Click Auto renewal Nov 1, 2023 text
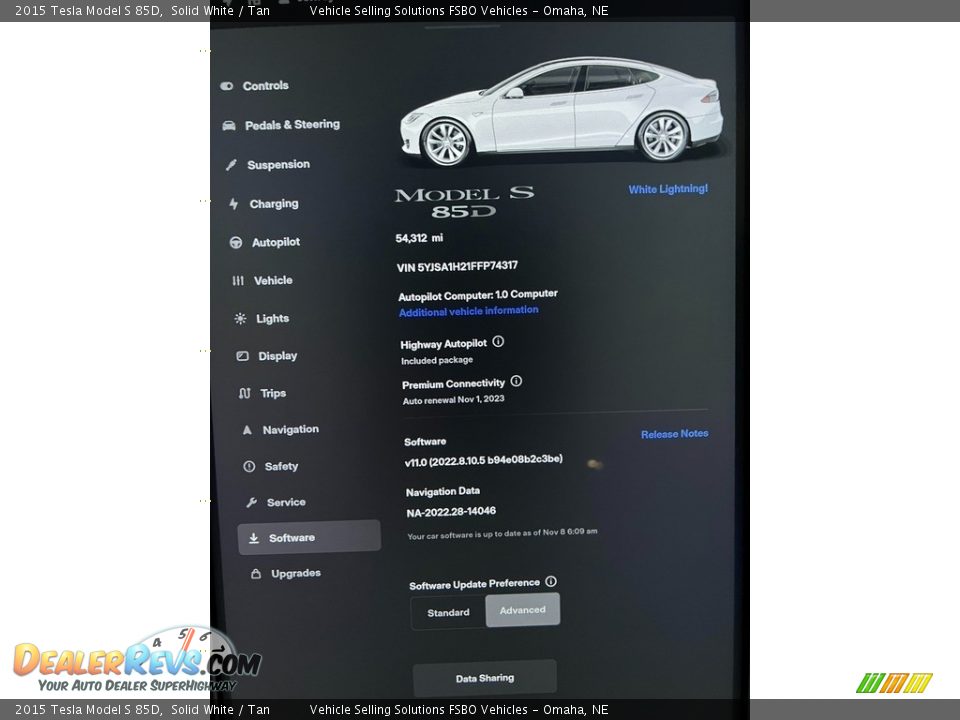 point(454,400)
